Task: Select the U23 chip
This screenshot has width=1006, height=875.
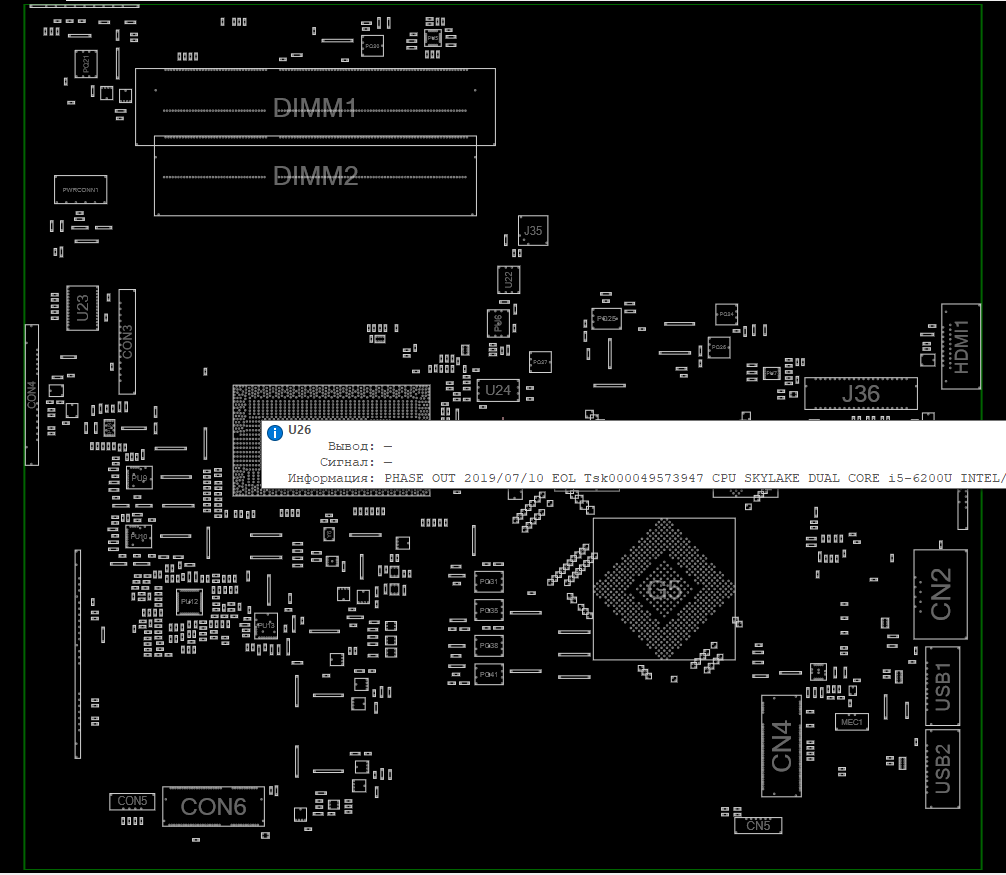Action: (83, 308)
